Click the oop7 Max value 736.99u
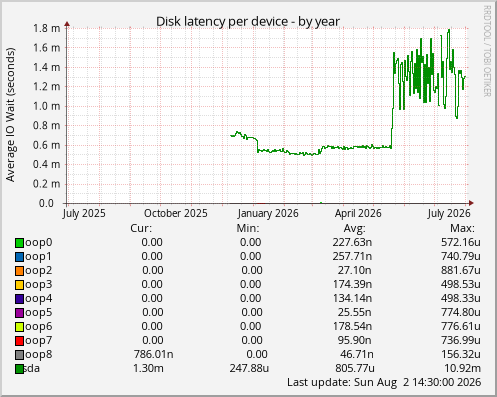Viewport: 497px width, 397px height. click(461, 340)
